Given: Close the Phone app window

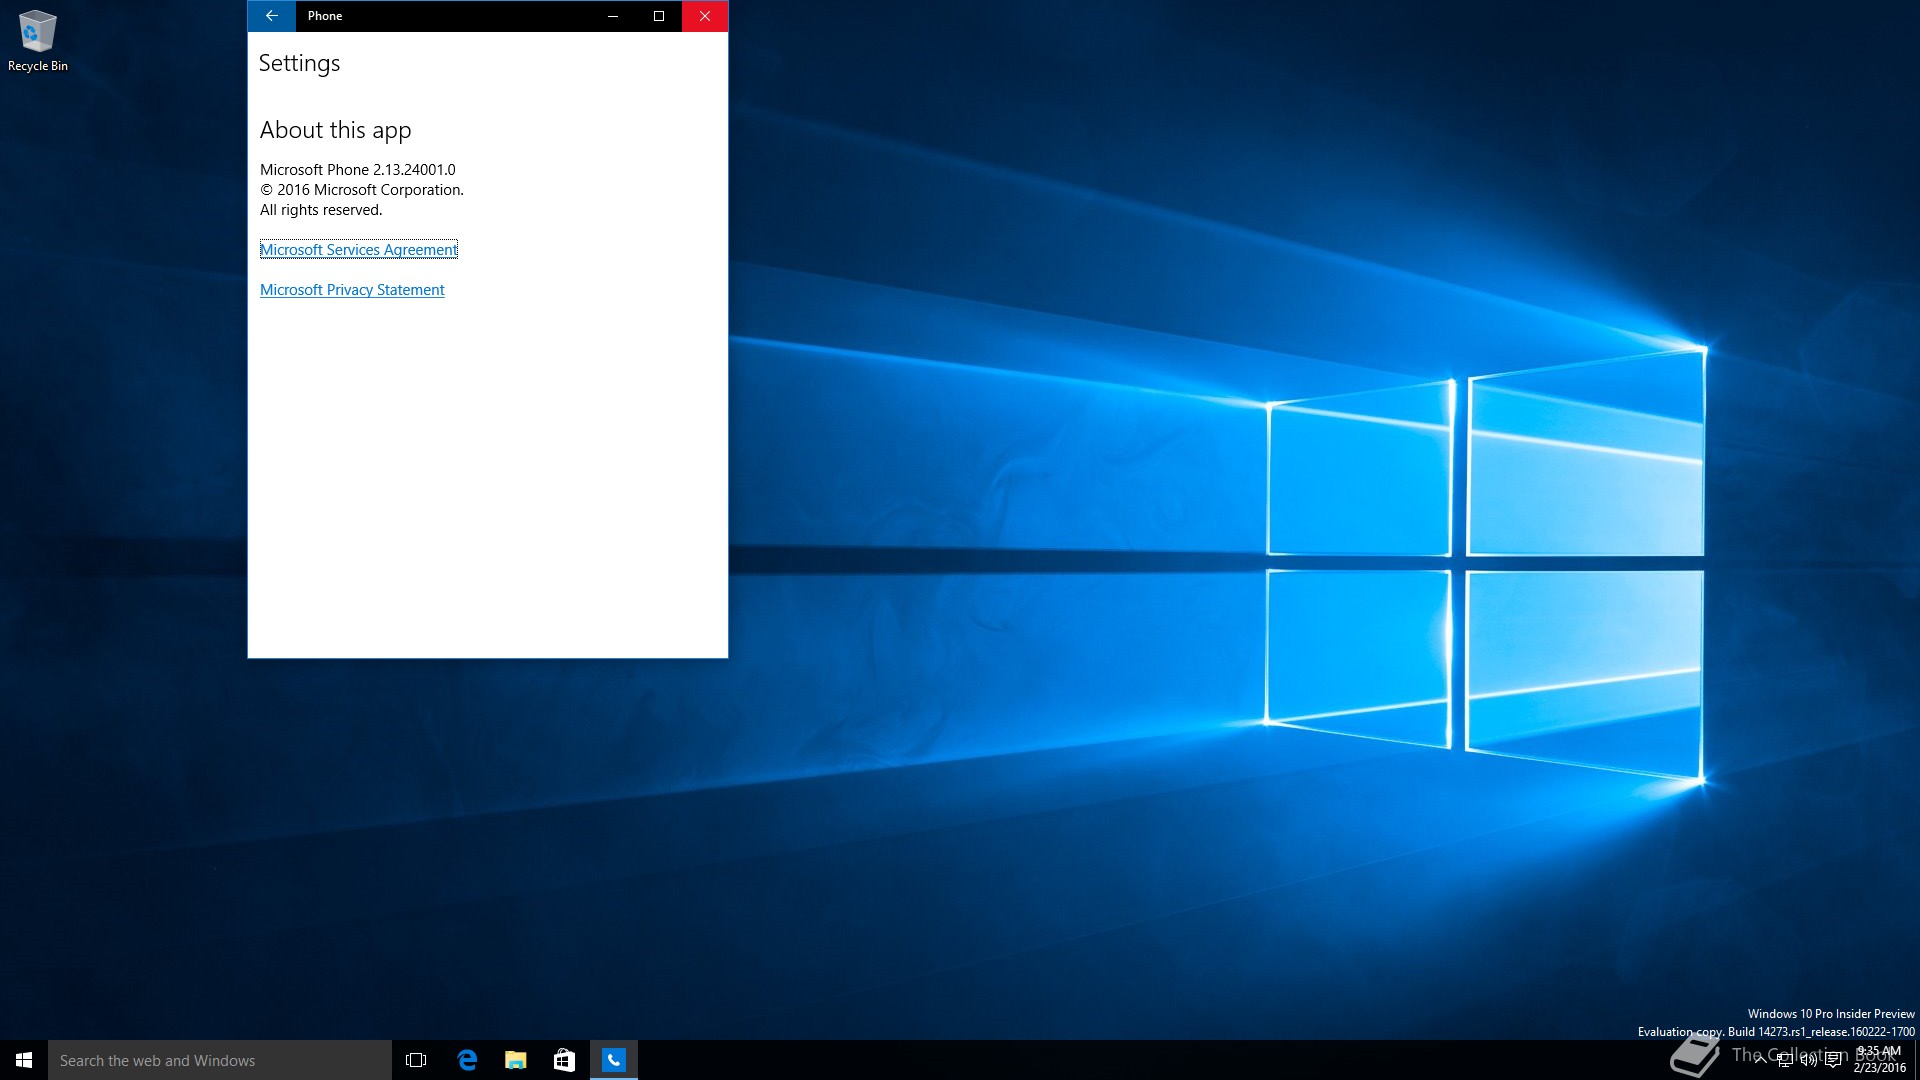Looking at the screenshot, I should 705,16.
